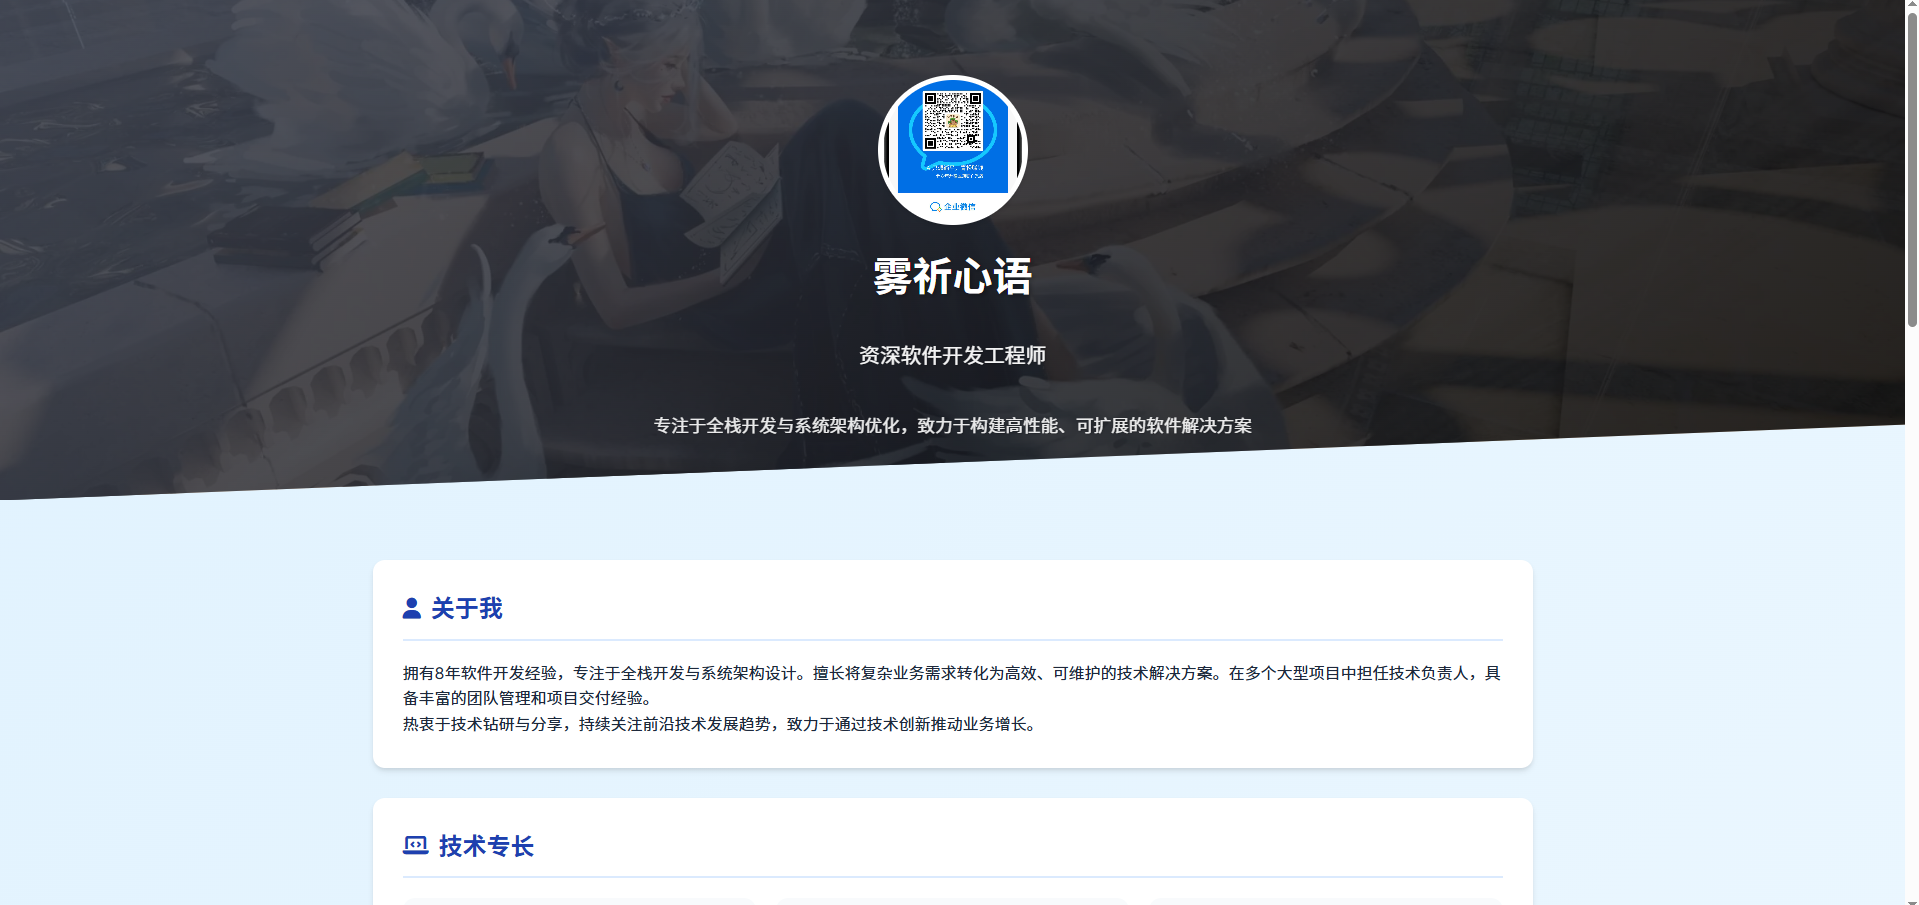Click the 雾祈心语 name heading
1919x905 pixels.
[952, 277]
